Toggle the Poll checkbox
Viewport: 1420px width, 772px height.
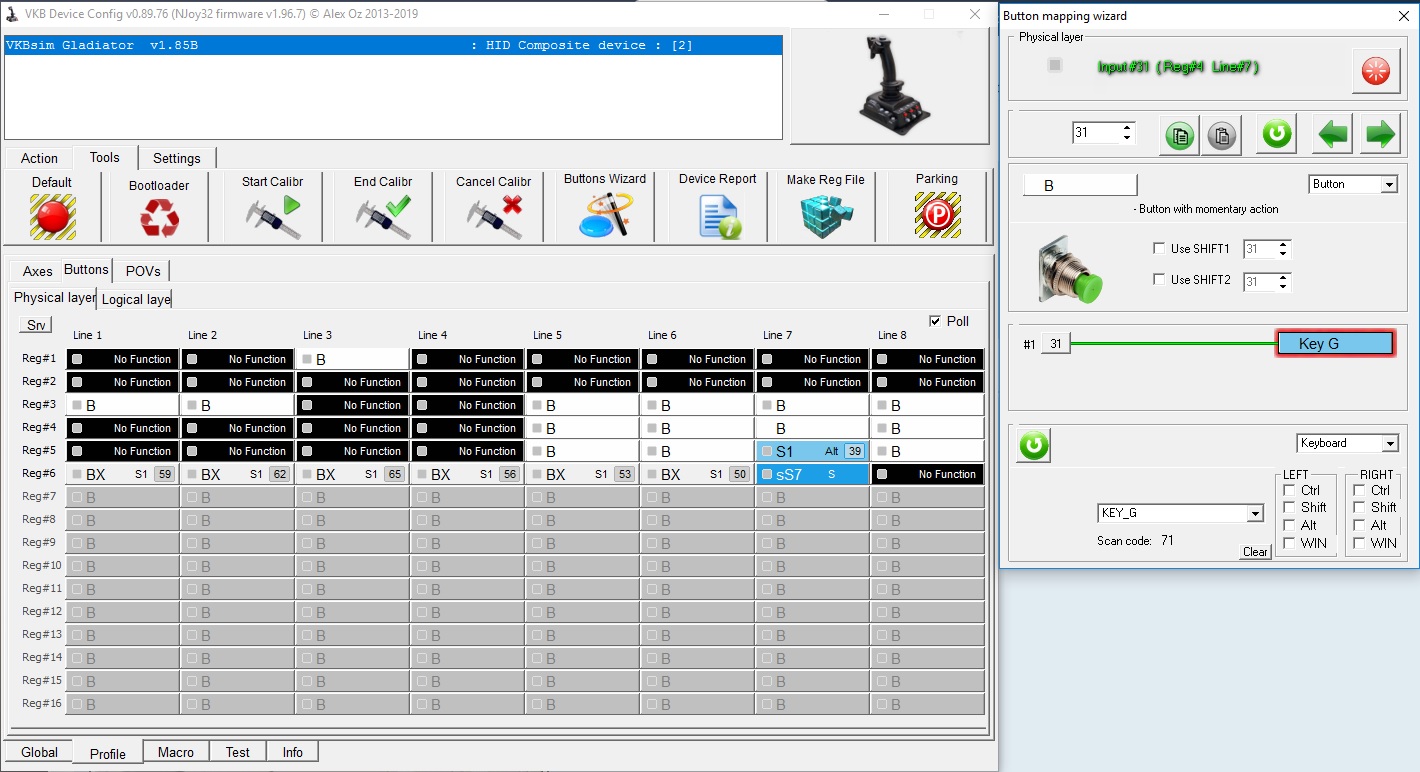935,321
